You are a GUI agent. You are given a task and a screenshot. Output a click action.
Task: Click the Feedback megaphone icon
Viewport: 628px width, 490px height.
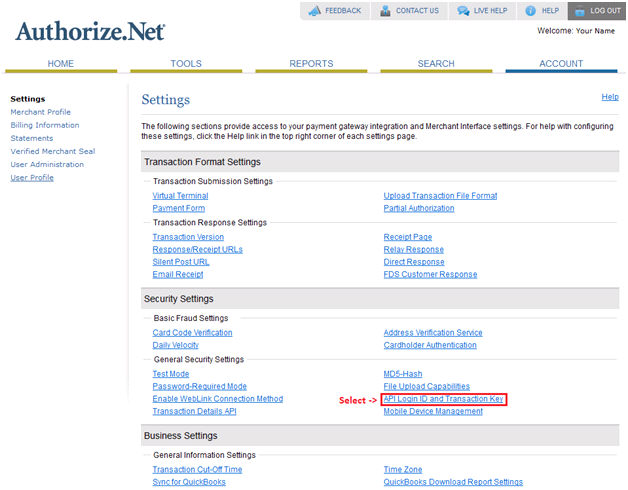pos(314,10)
